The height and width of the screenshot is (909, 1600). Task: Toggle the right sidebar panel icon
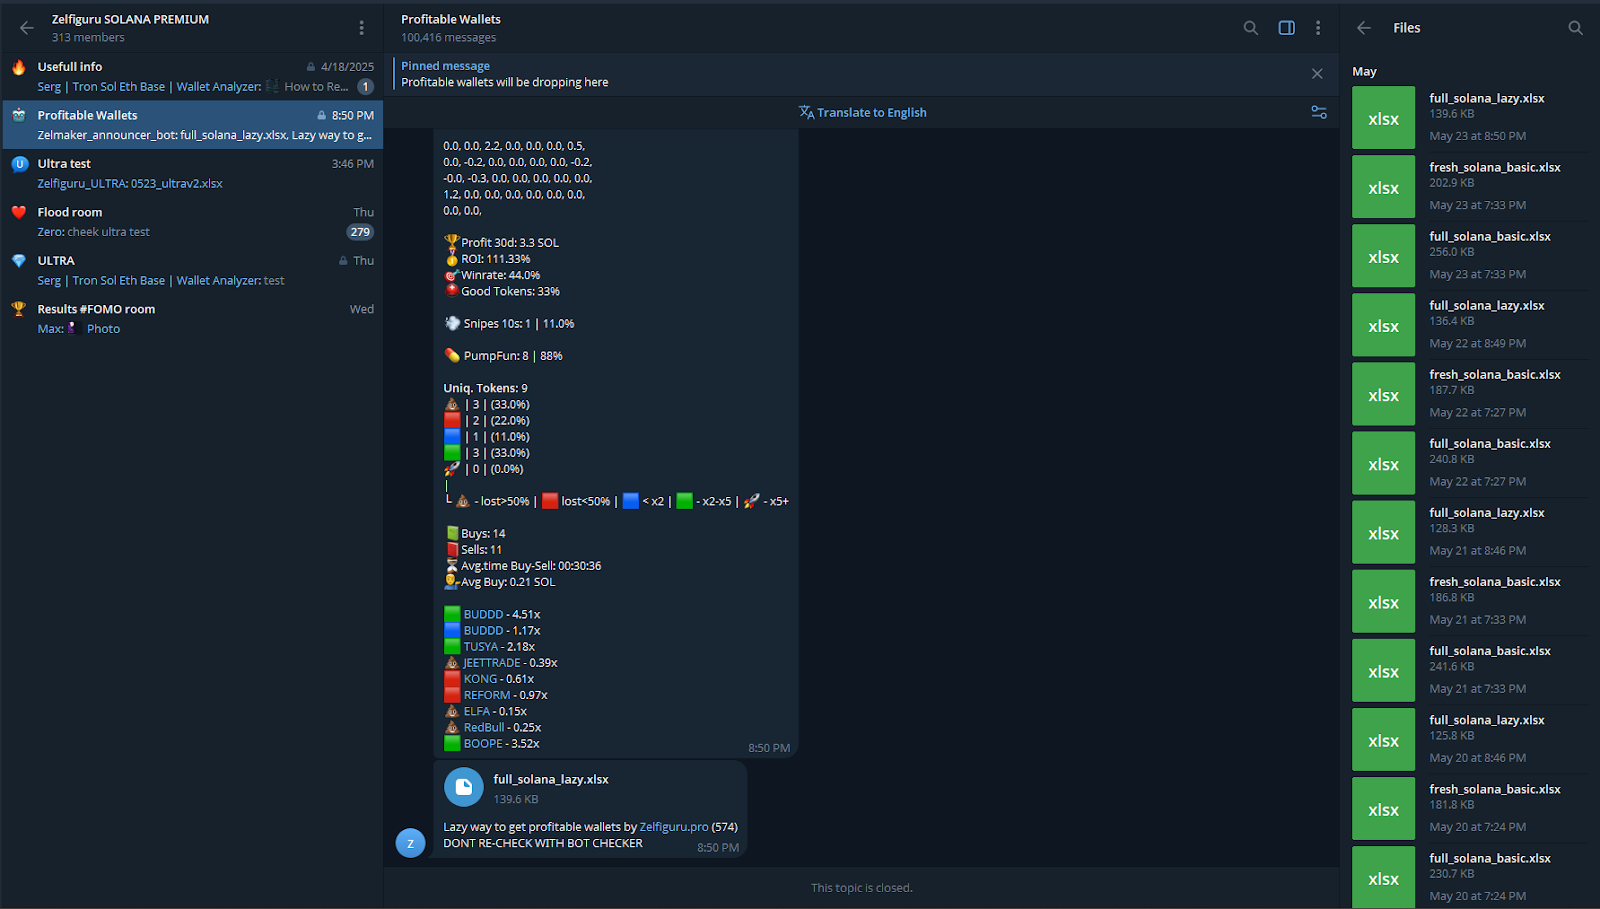point(1287,28)
